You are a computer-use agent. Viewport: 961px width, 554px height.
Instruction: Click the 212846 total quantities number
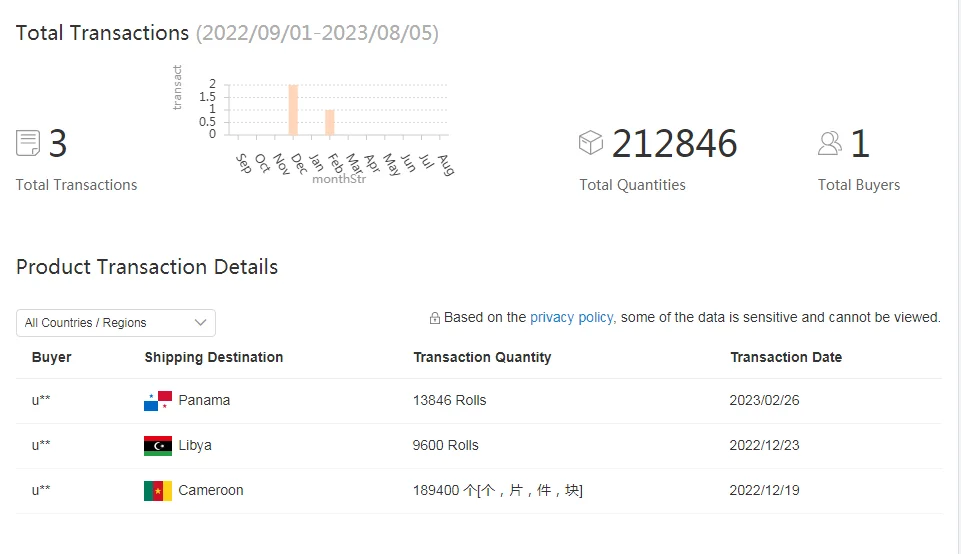[x=674, y=144]
